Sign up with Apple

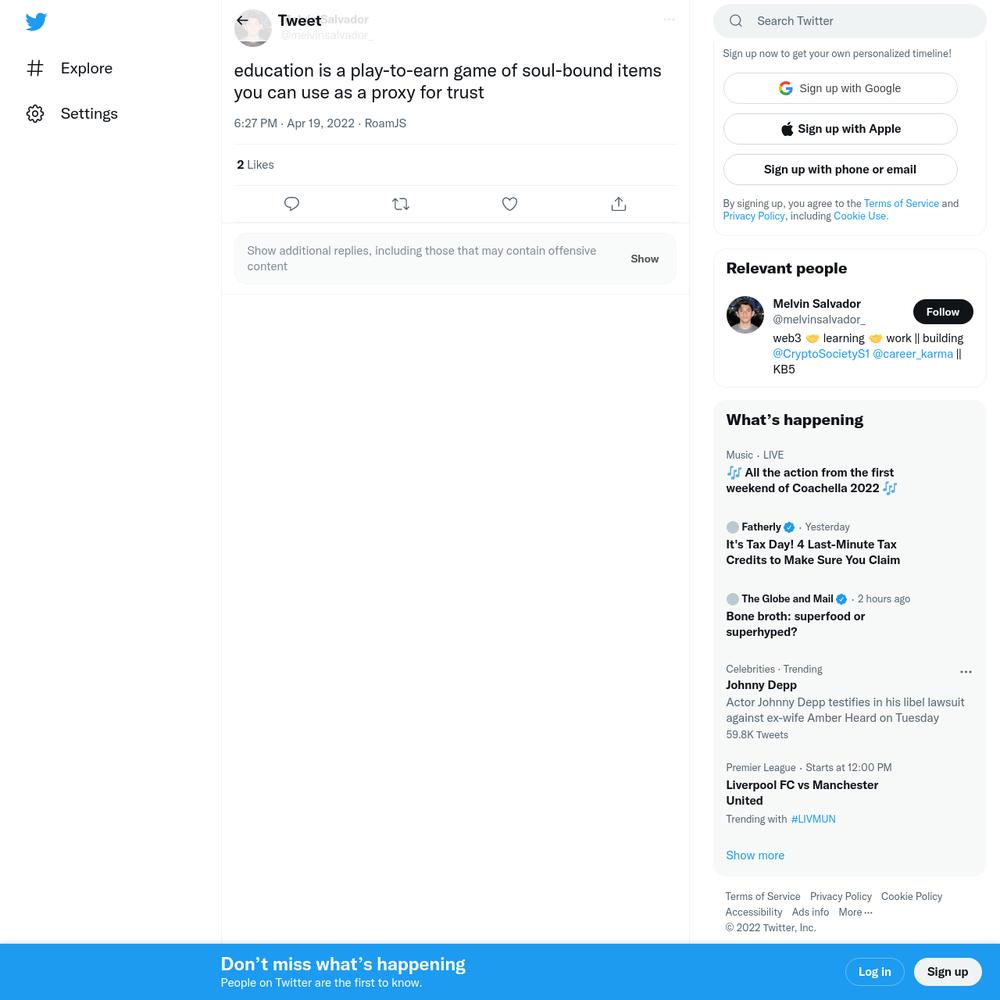coord(840,129)
